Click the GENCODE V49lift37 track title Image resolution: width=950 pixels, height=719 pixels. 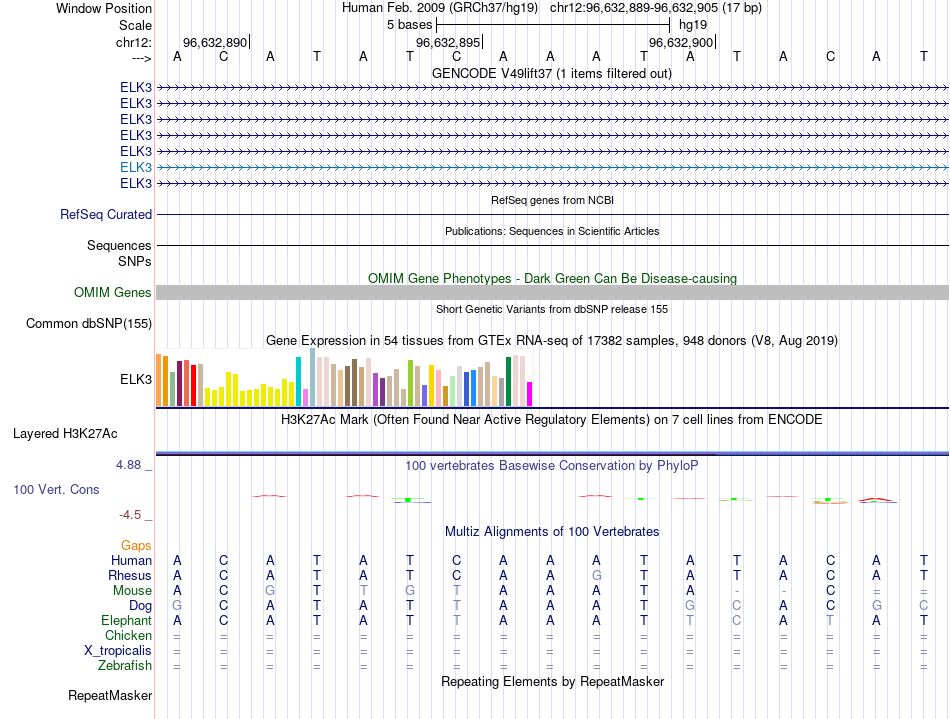tap(552, 73)
